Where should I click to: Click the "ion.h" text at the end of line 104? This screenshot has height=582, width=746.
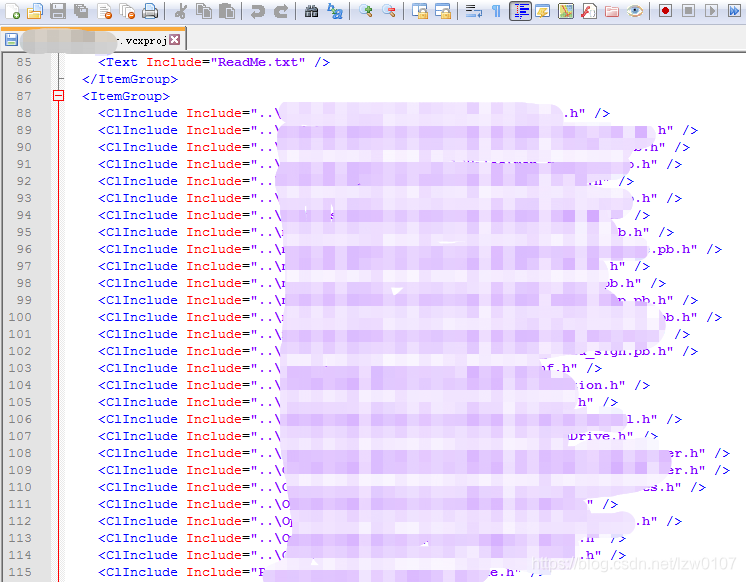[600, 385]
